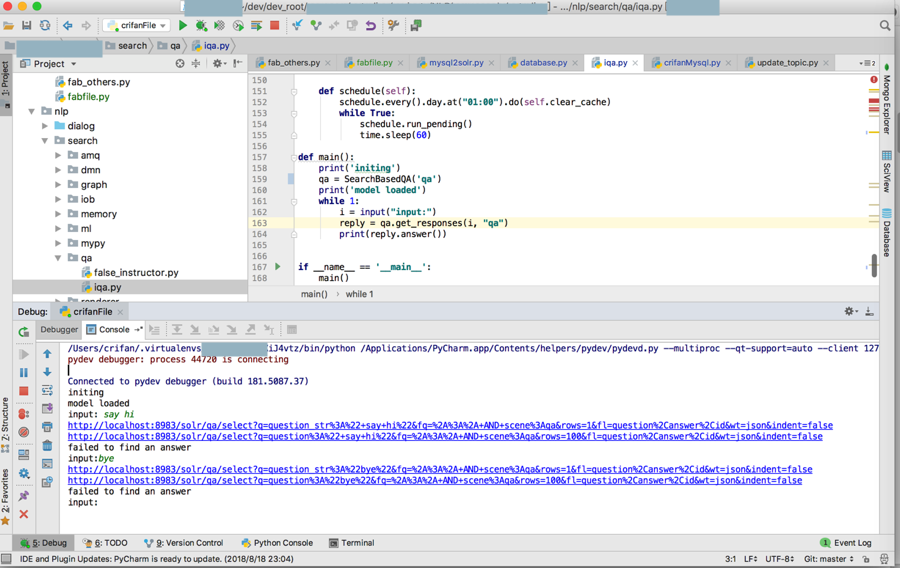Switch to the database.py editor tab

[543, 63]
